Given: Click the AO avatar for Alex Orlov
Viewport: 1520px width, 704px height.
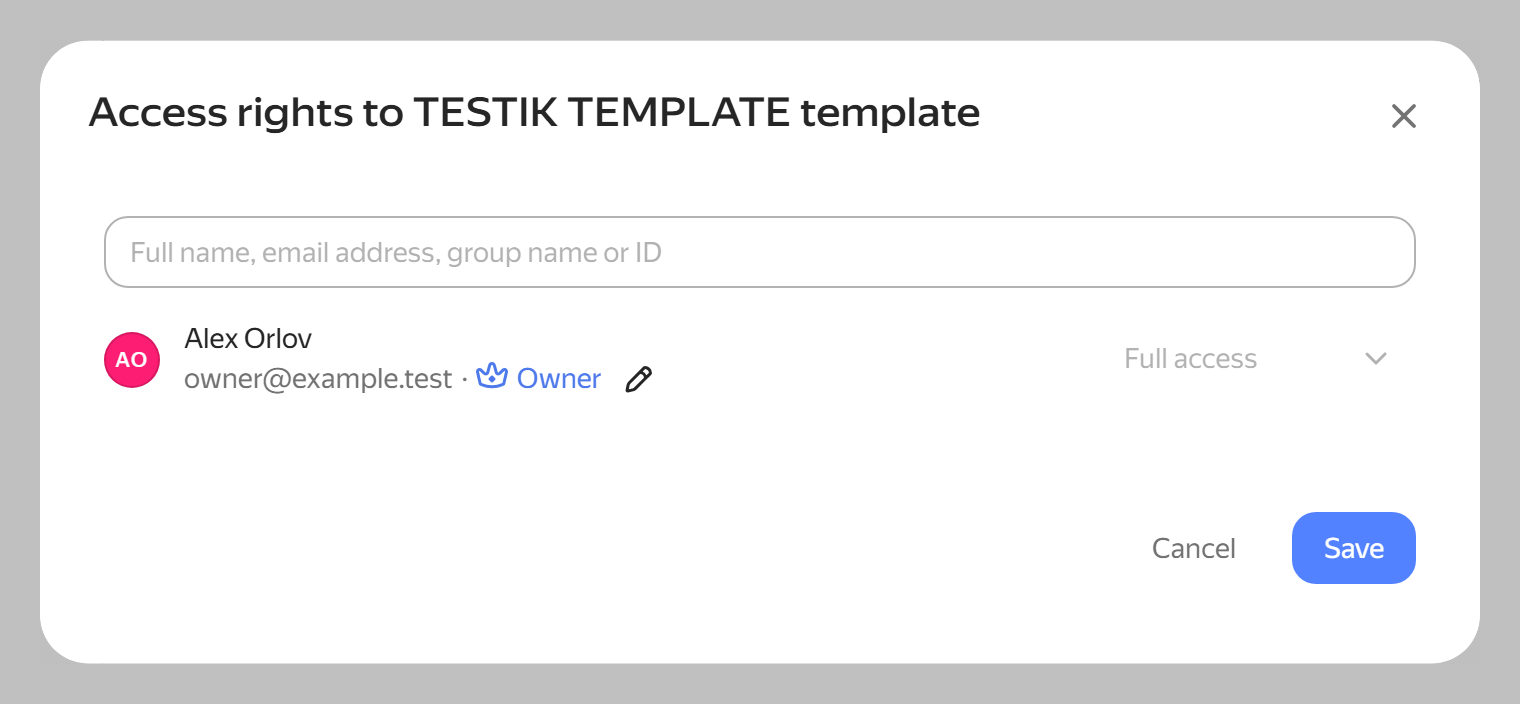Looking at the screenshot, I should click(132, 359).
